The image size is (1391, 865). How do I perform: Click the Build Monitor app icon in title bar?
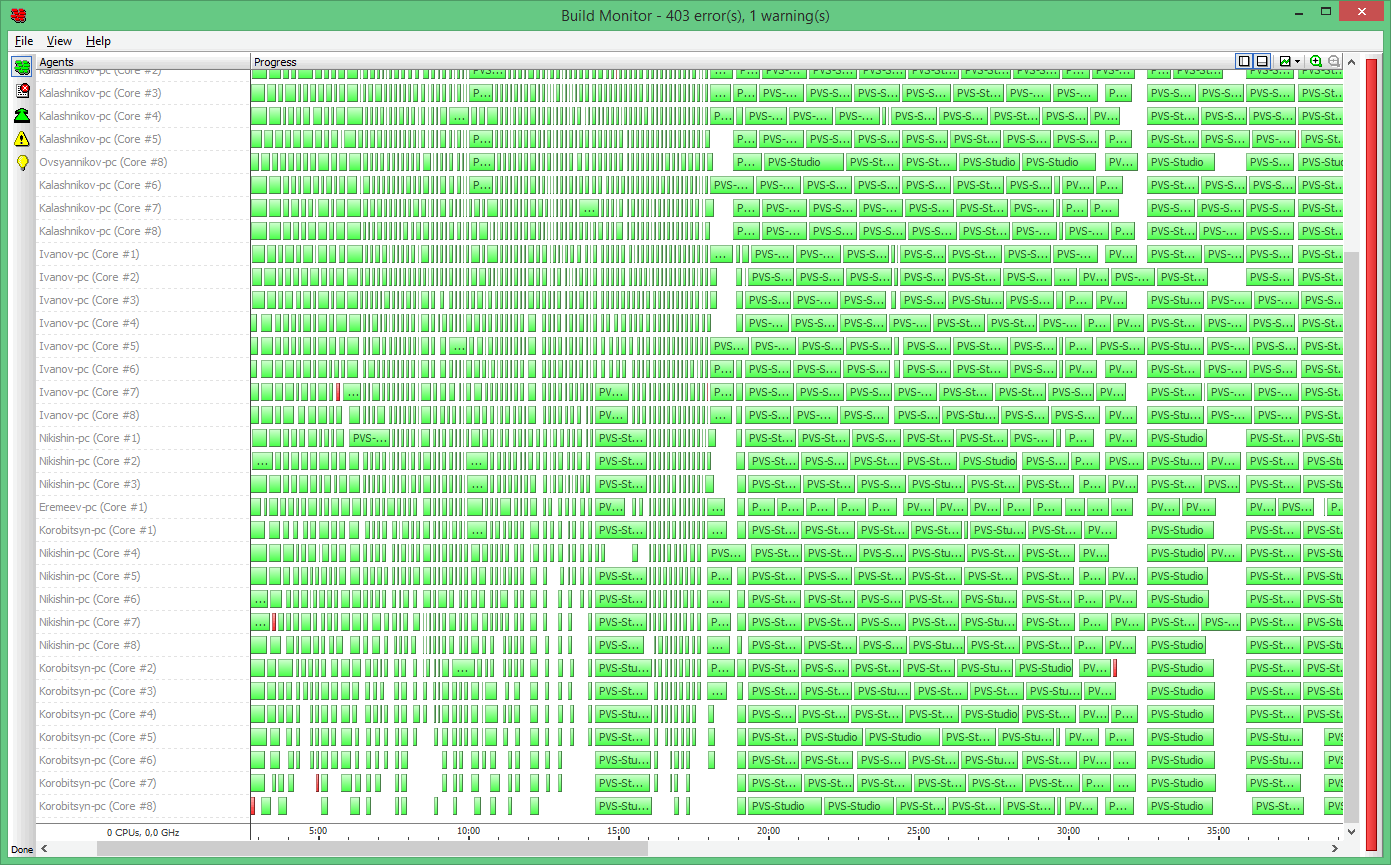[x=17, y=15]
